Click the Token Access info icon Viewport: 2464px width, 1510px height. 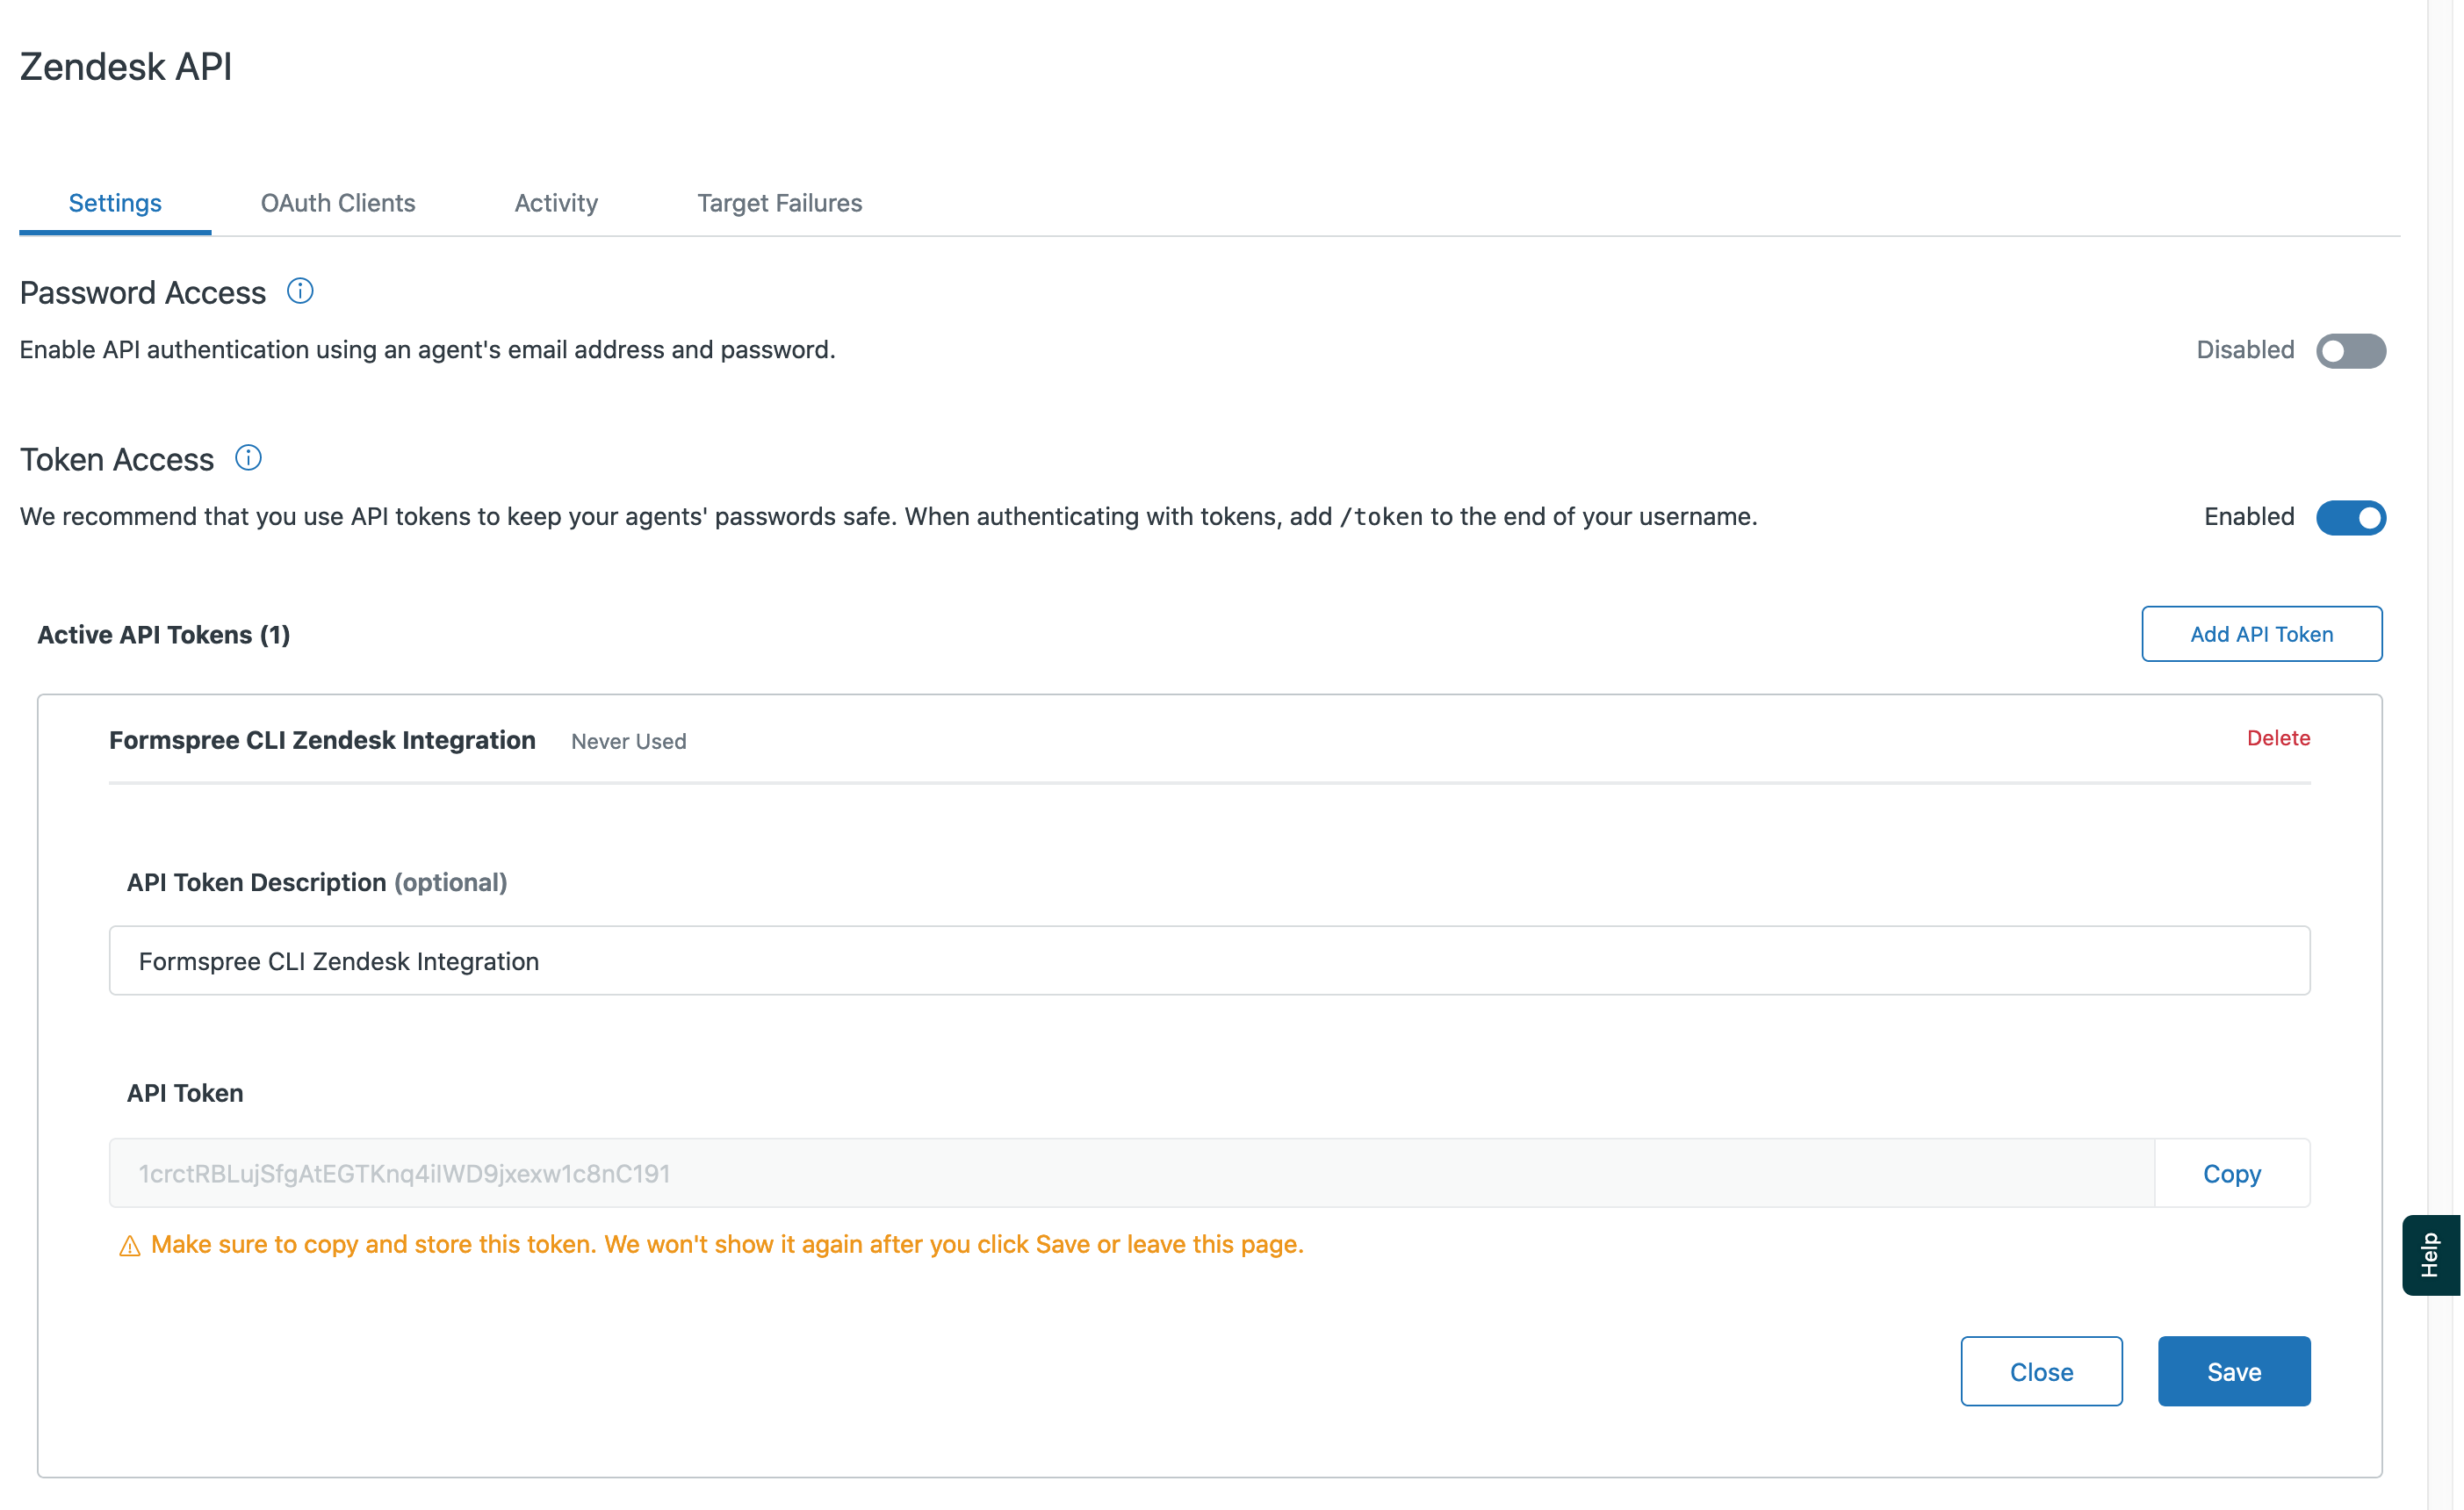pos(248,458)
